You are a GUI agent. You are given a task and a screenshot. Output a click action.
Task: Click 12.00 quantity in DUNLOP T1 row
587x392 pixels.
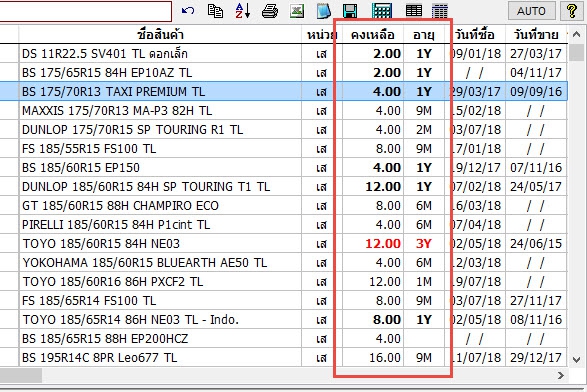383,186
